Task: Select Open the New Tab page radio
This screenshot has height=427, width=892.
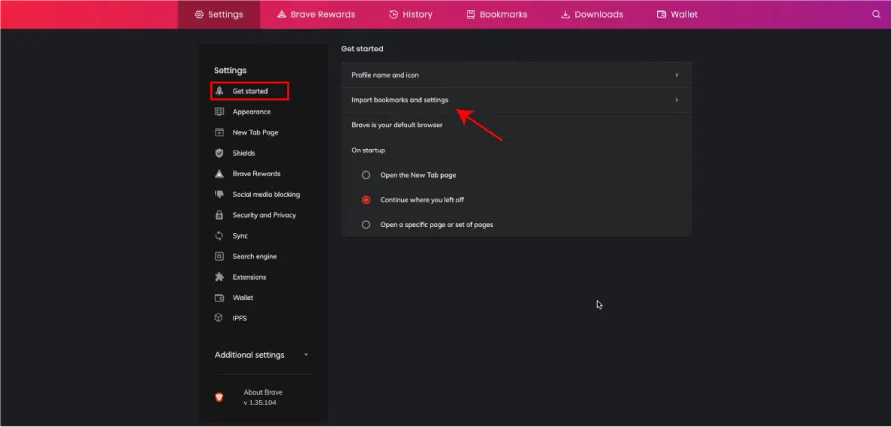Action: point(366,175)
